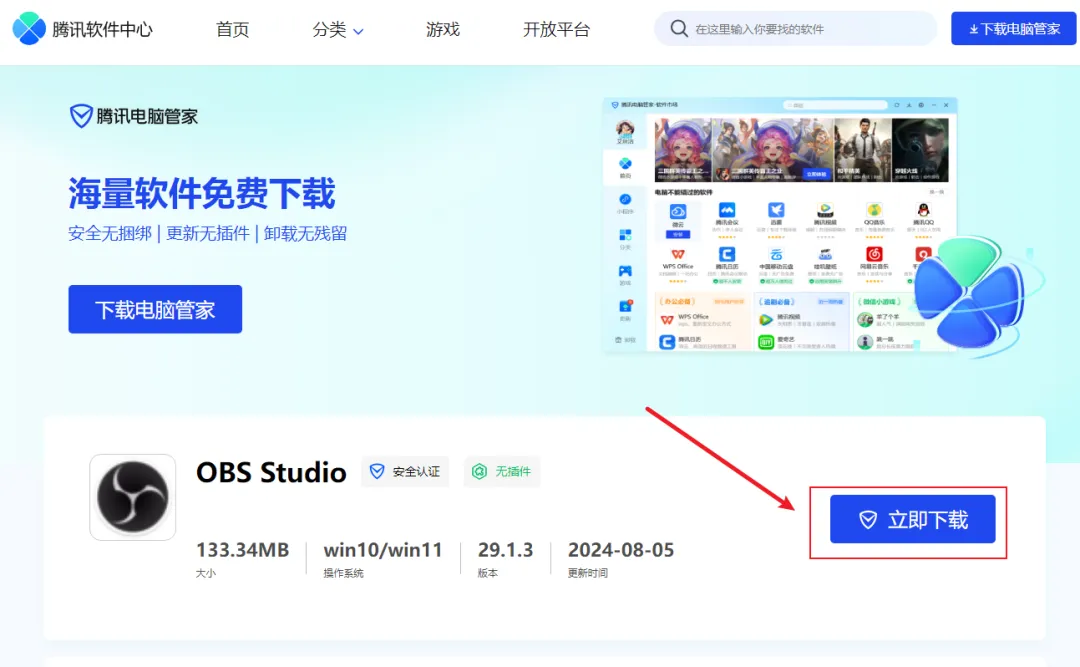Click the 立即下载 button

coord(913,519)
